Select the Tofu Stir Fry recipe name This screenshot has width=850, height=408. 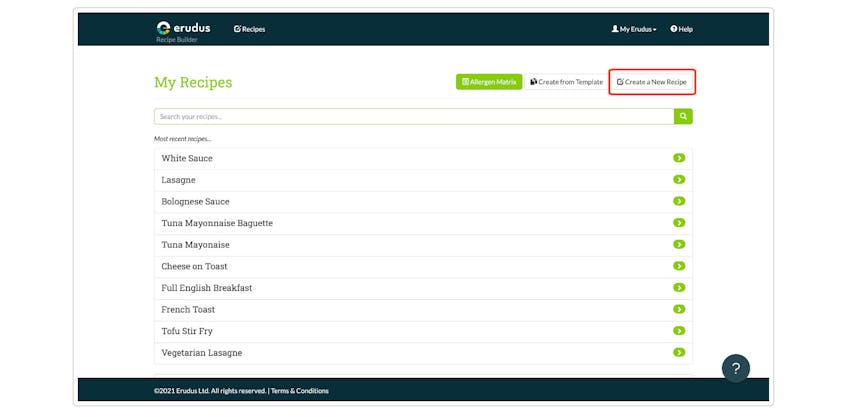click(x=187, y=331)
